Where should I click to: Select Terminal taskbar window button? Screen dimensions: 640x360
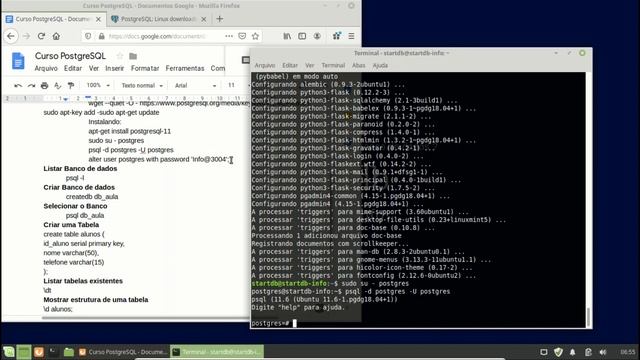point(217,352)
